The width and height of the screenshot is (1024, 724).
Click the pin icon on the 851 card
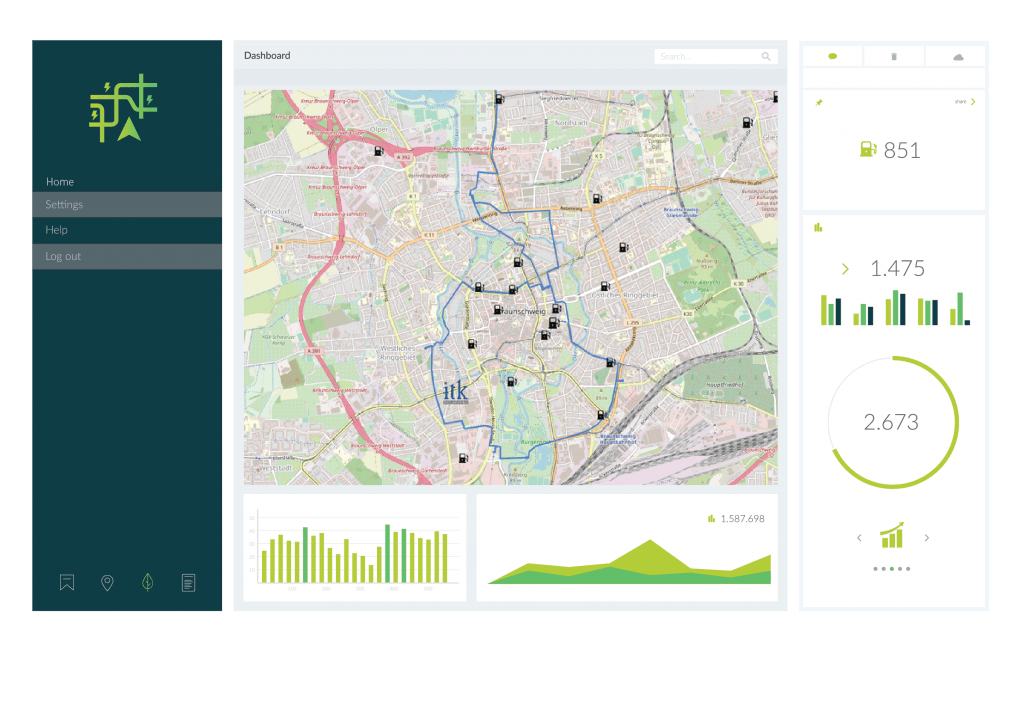(x=818, y=101)
